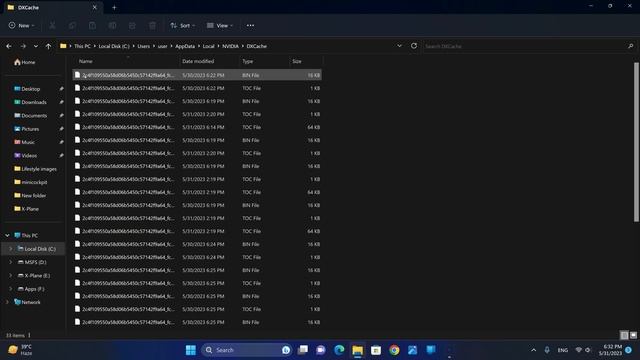
Task: Switch to details view in status bar
Action: 624,335
